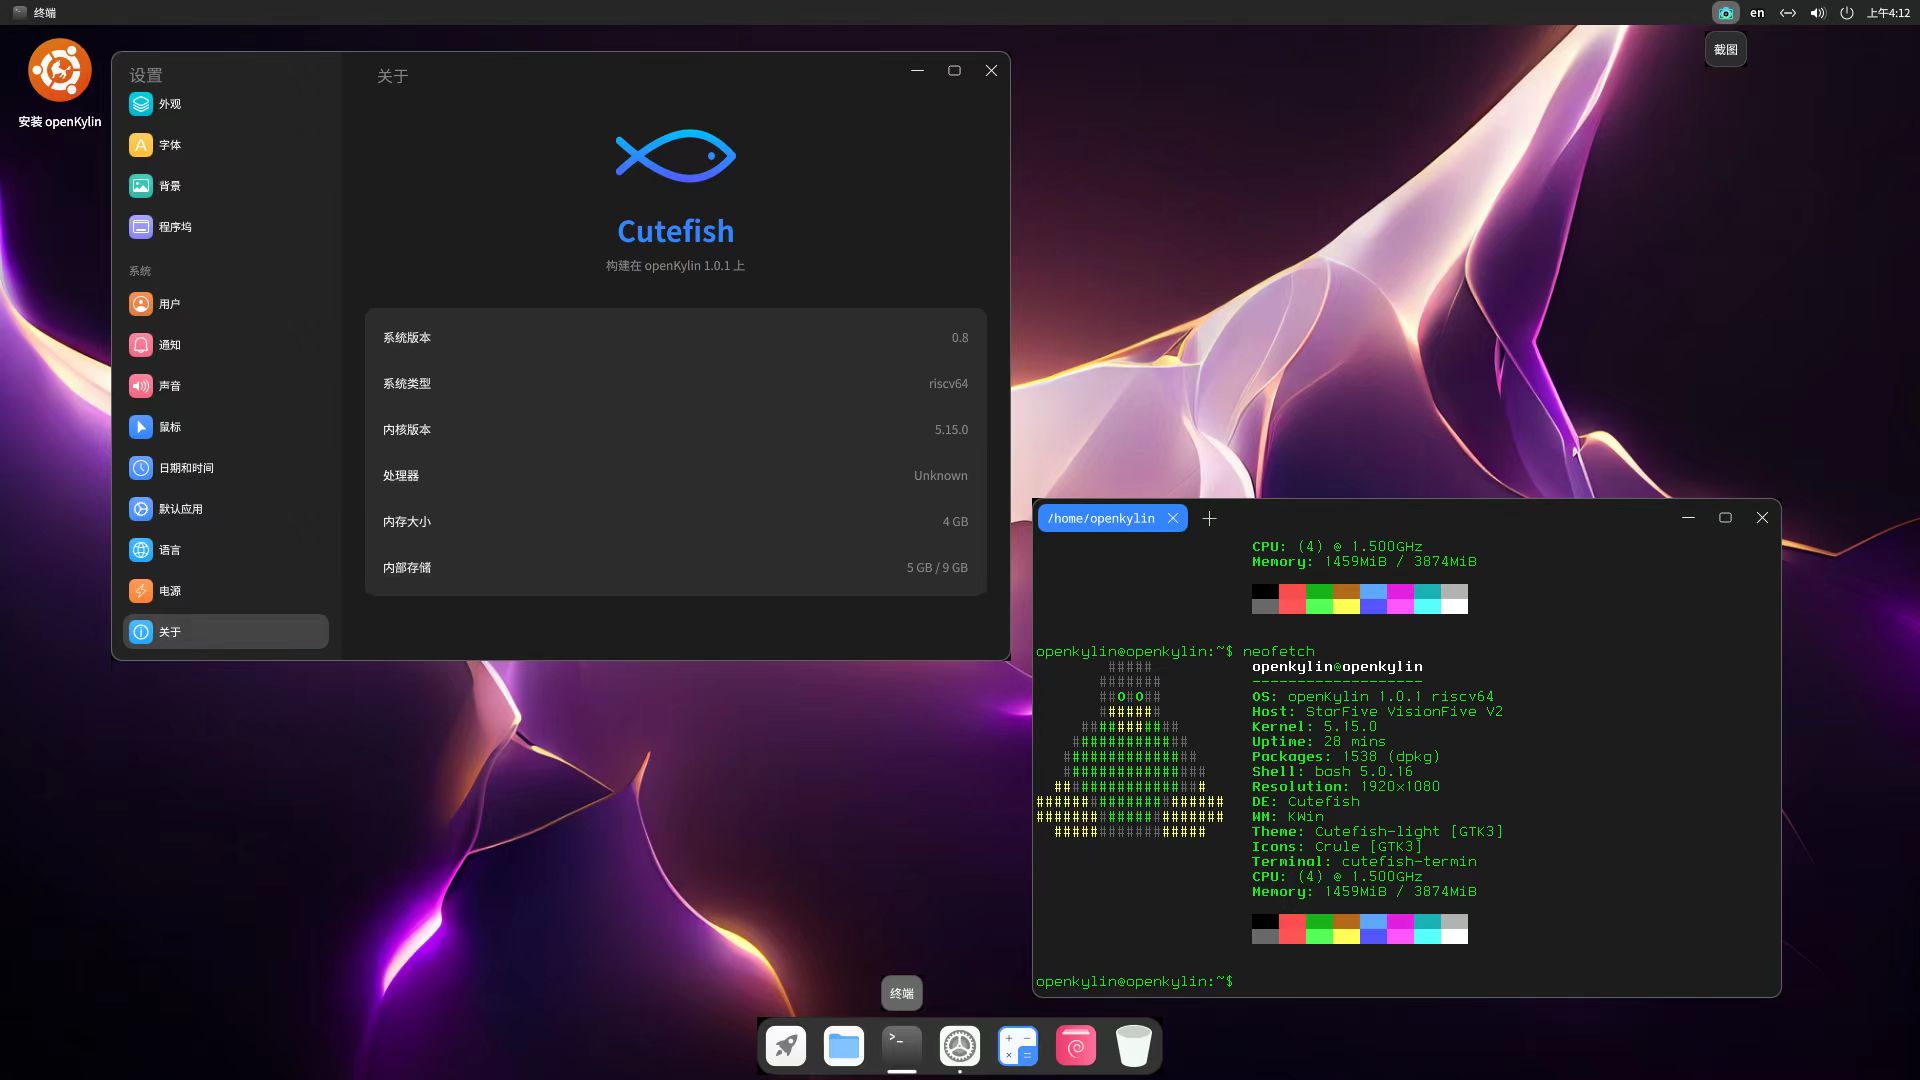Open the network tray icon
This screenshot has width=1920, height=1080.
[1788, 13]
